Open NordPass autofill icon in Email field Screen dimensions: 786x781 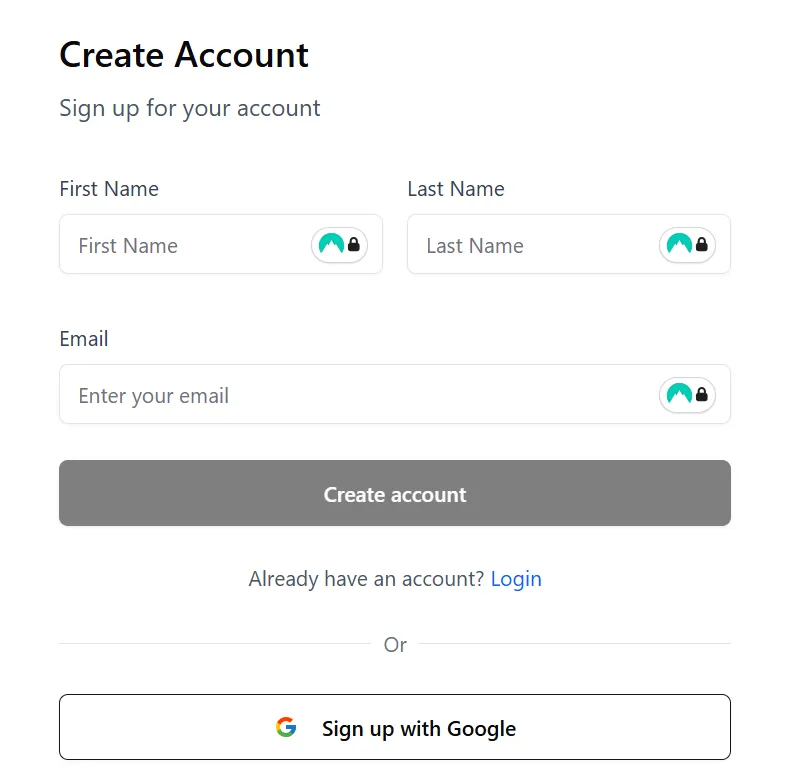[679, 394]
